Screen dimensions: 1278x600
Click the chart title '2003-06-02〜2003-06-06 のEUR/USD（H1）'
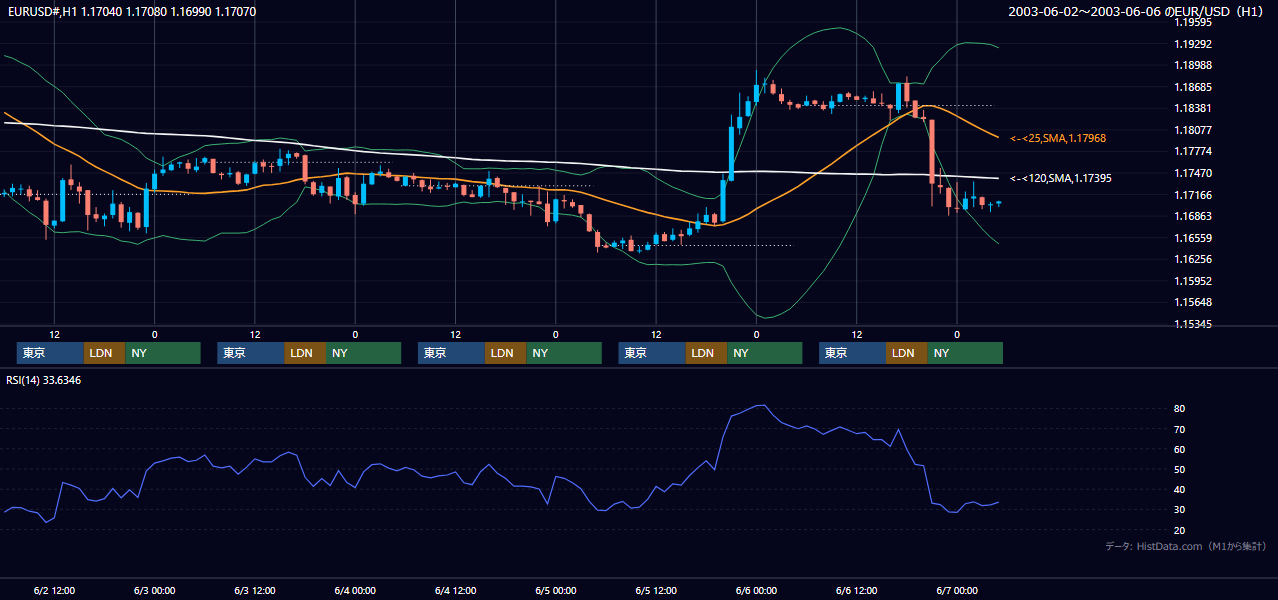(x=1138, y=12)
